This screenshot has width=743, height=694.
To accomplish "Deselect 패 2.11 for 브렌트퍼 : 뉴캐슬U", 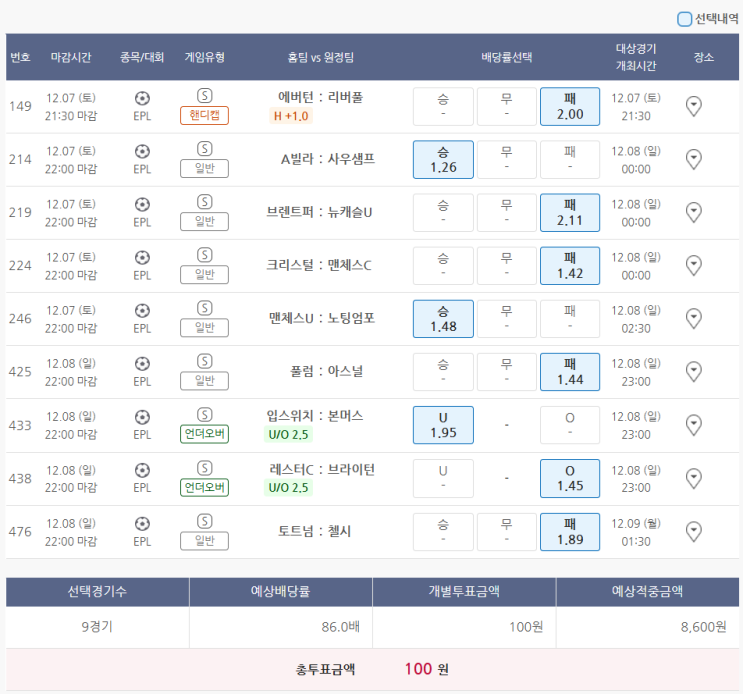I will coord(570,213).
